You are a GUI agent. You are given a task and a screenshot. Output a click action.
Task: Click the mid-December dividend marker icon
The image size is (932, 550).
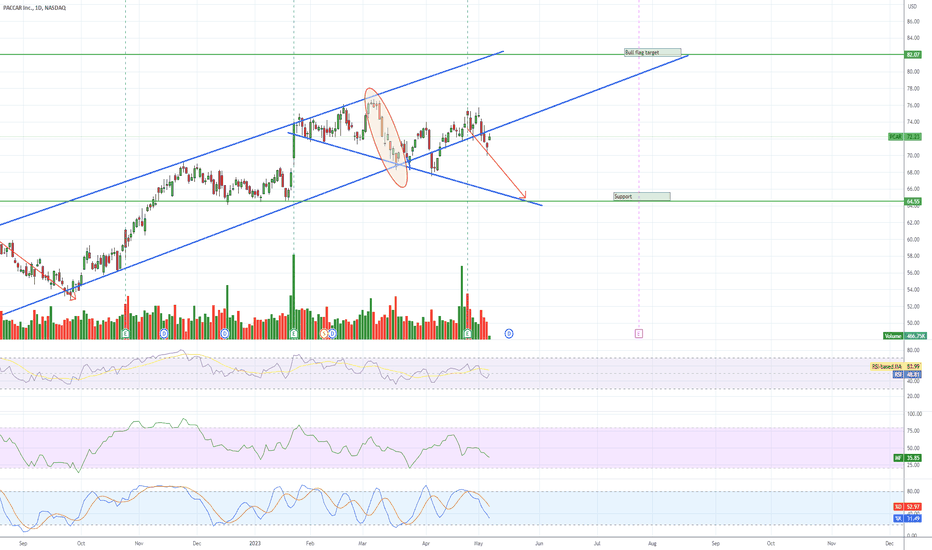(225, 334)
